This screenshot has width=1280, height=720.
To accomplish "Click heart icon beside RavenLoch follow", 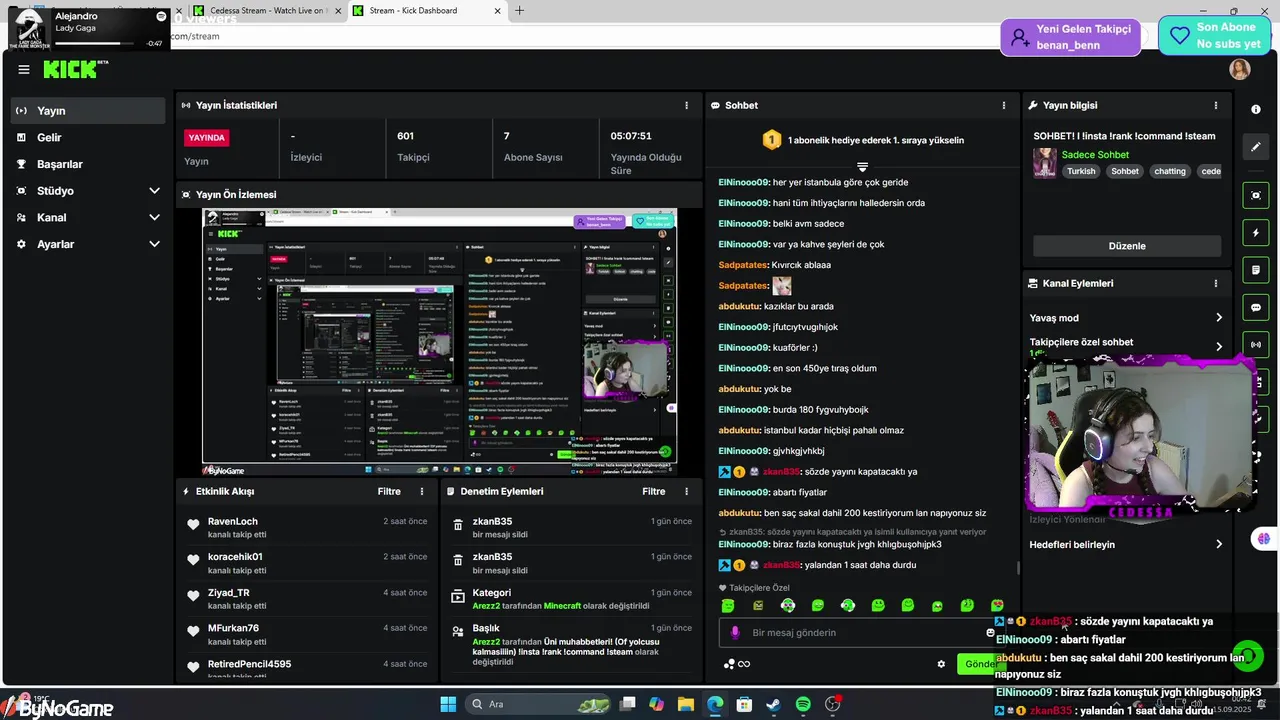I will (193, 525).
